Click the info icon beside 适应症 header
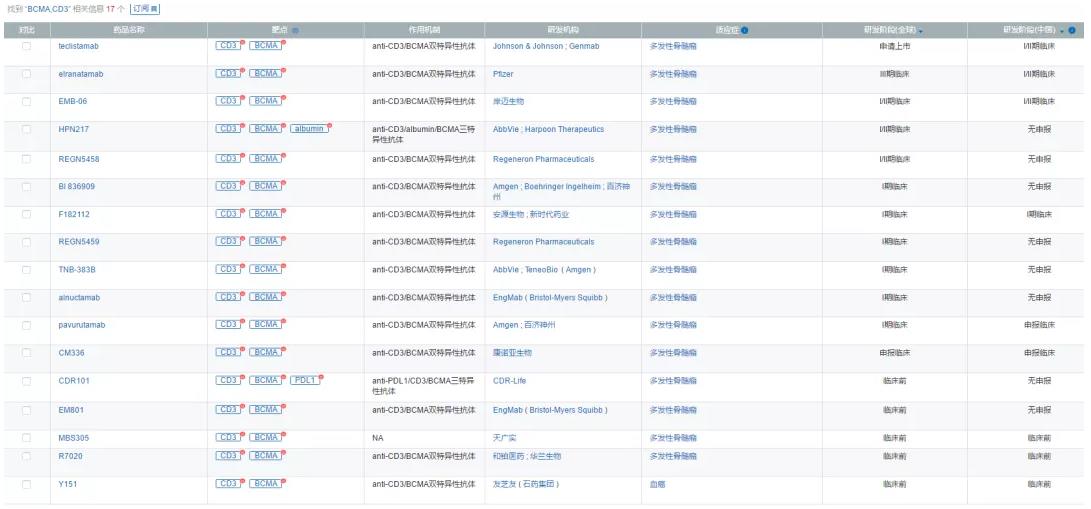The width and height of the screenshot is (1091, 509). 745,30
